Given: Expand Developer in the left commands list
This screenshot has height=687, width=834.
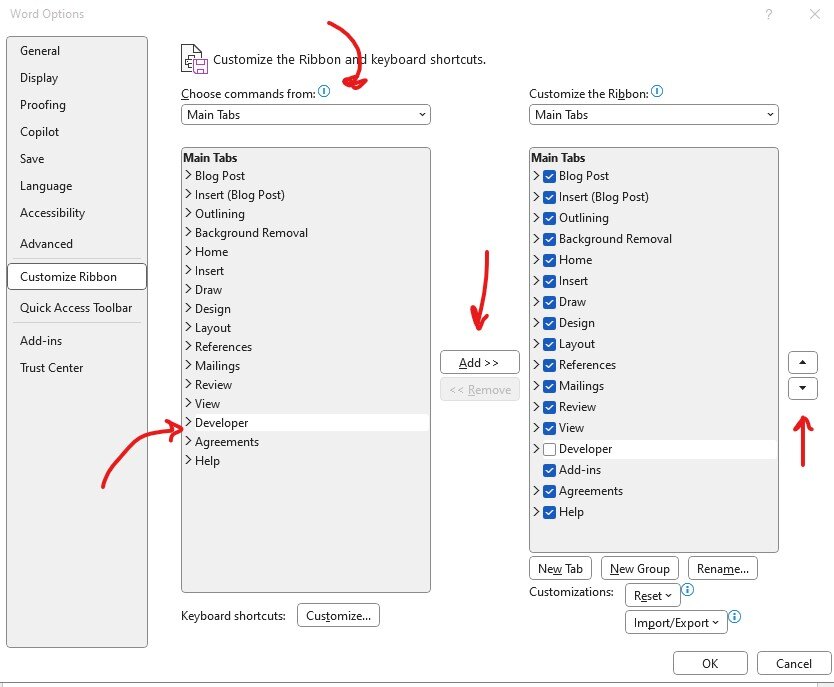Looking at the screenshot, I should pyautogui.click(x=188, y=422).
